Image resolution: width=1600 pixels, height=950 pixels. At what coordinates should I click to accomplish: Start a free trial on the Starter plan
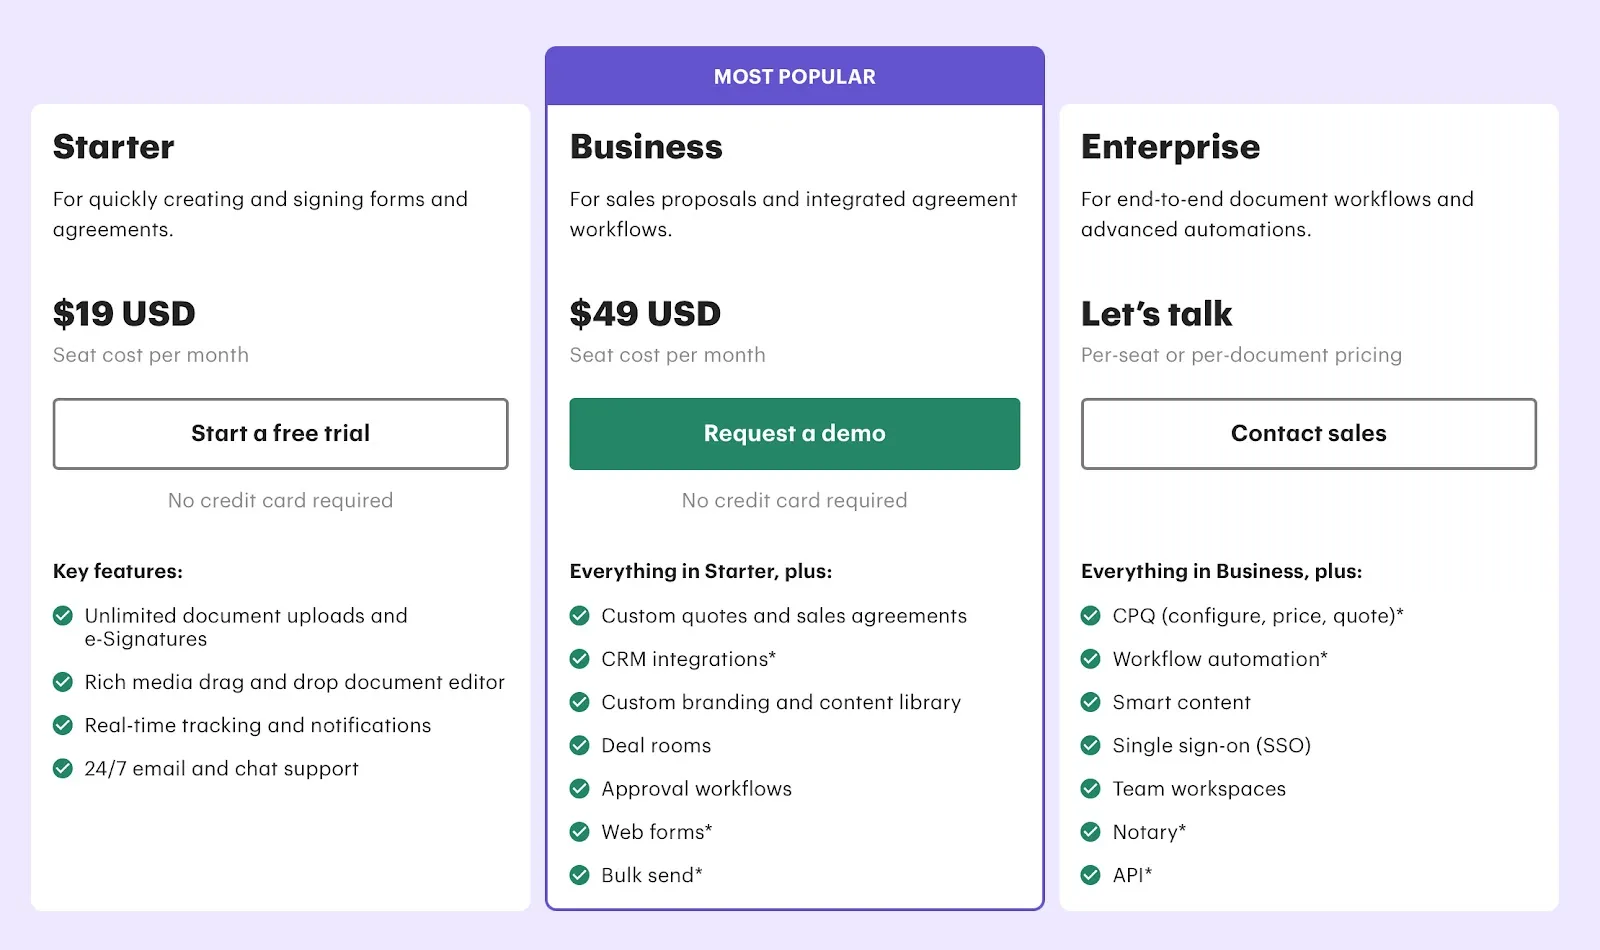pos(280,433)
